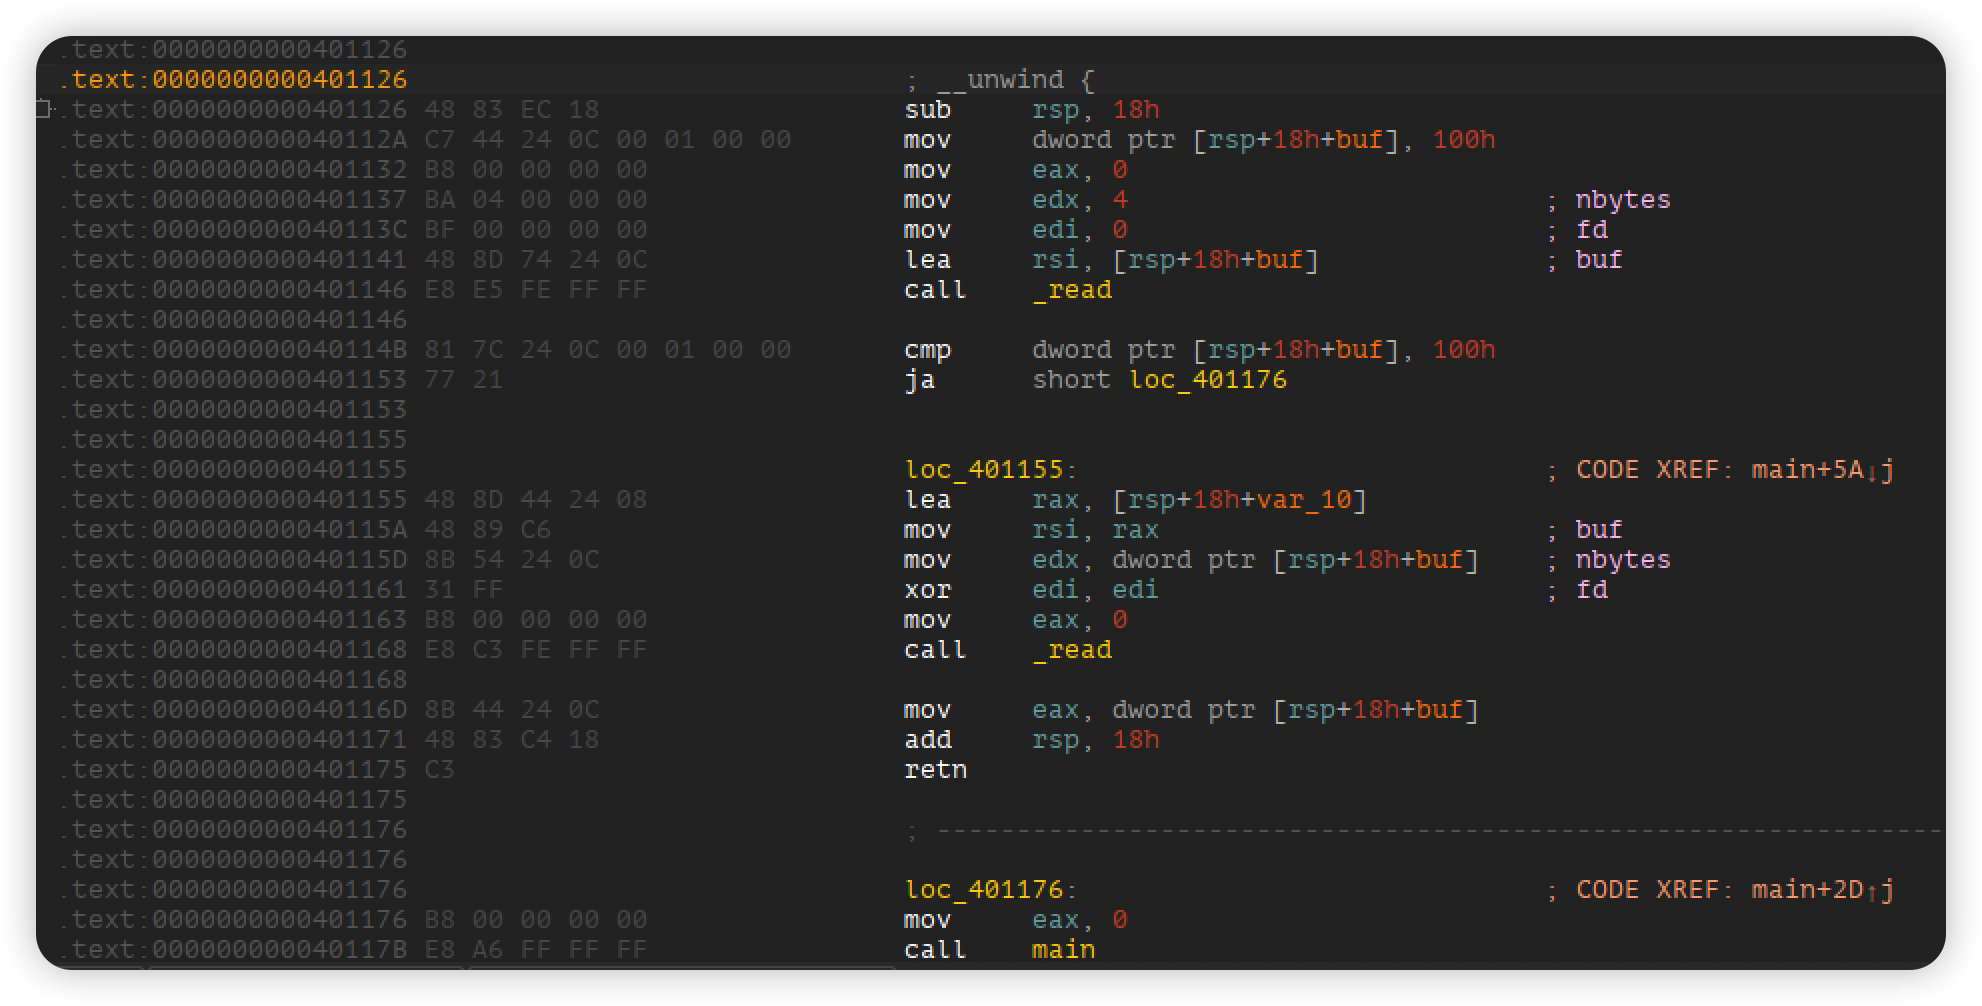Click 'main' call target at address 40117B
The height and width of the screenshot is (1006, 1982).
(1064, 949)
